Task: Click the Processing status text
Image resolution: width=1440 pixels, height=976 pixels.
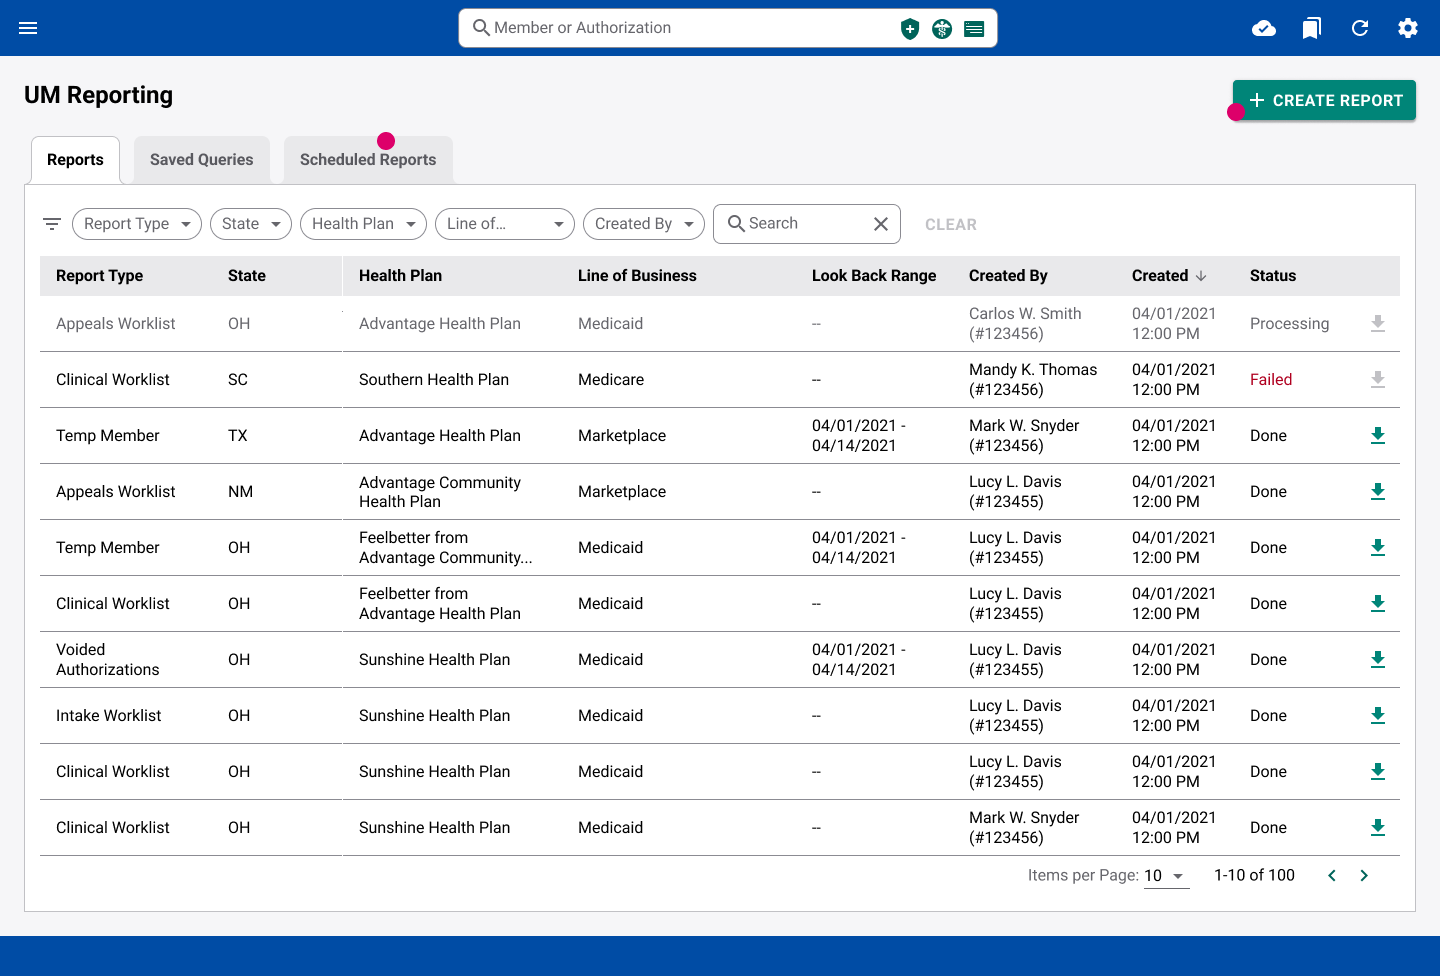Action: (1290, 324)
